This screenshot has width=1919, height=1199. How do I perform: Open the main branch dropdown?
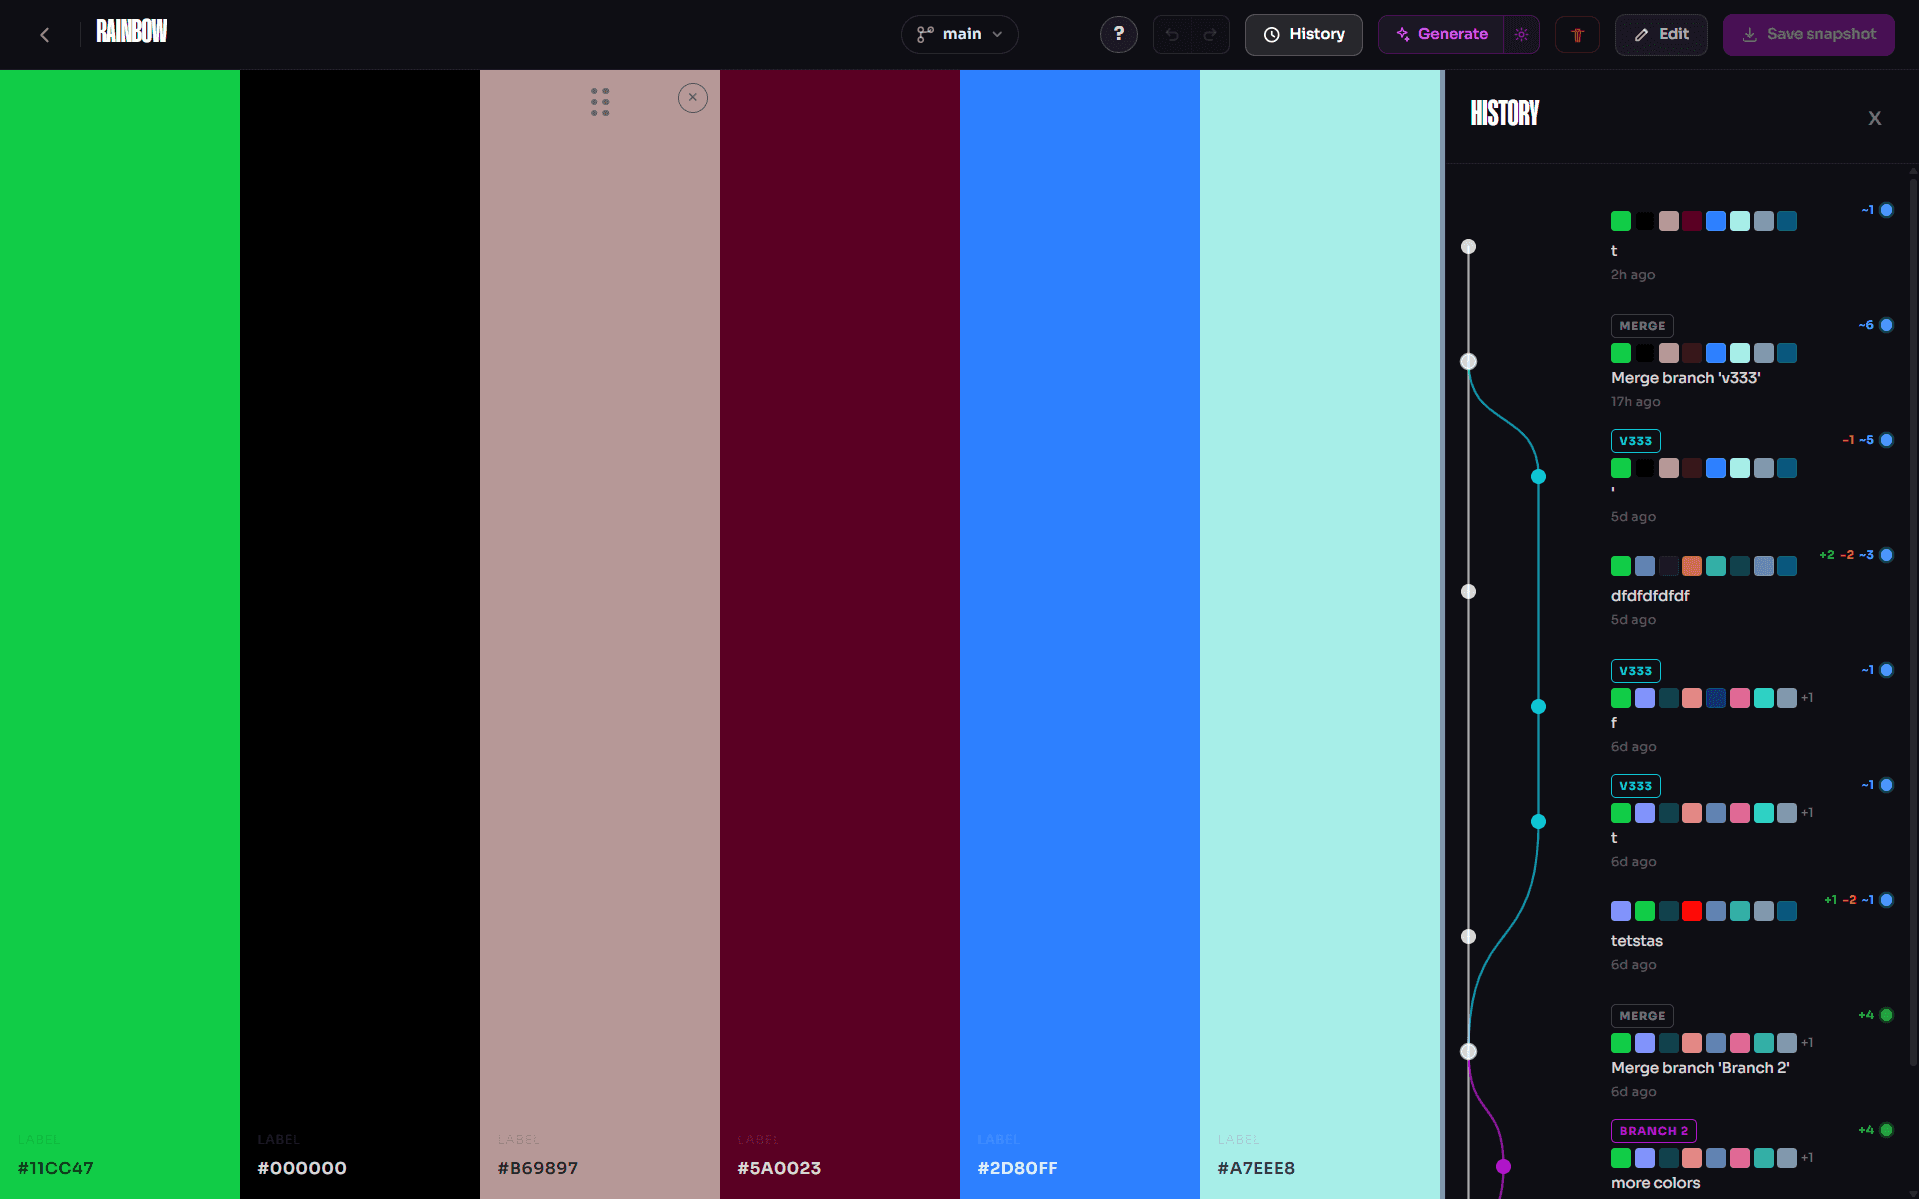959,34
